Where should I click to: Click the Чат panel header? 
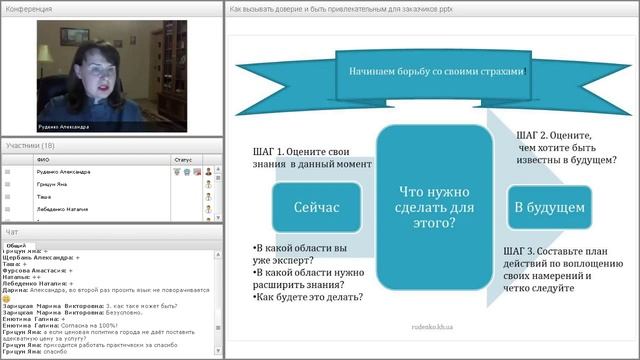[112, 232]
